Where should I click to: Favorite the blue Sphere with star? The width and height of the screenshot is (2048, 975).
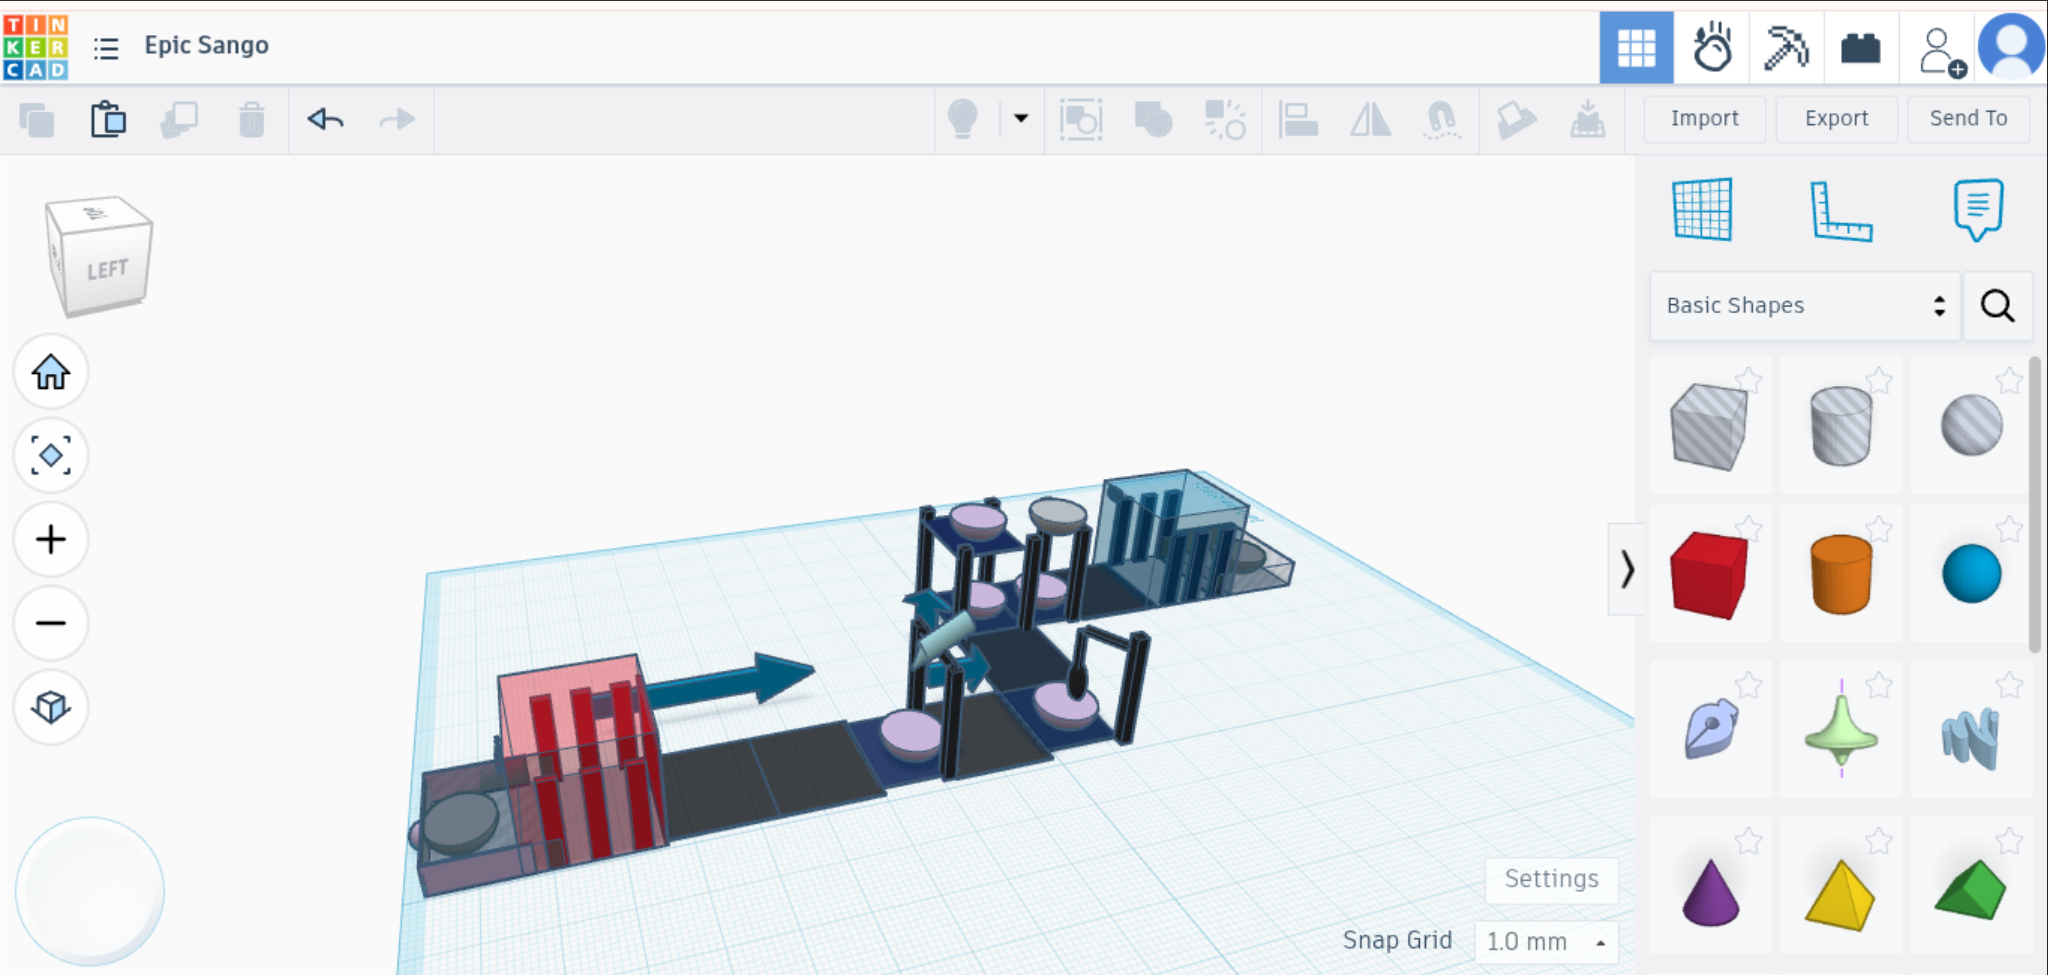click(2009, 528)
